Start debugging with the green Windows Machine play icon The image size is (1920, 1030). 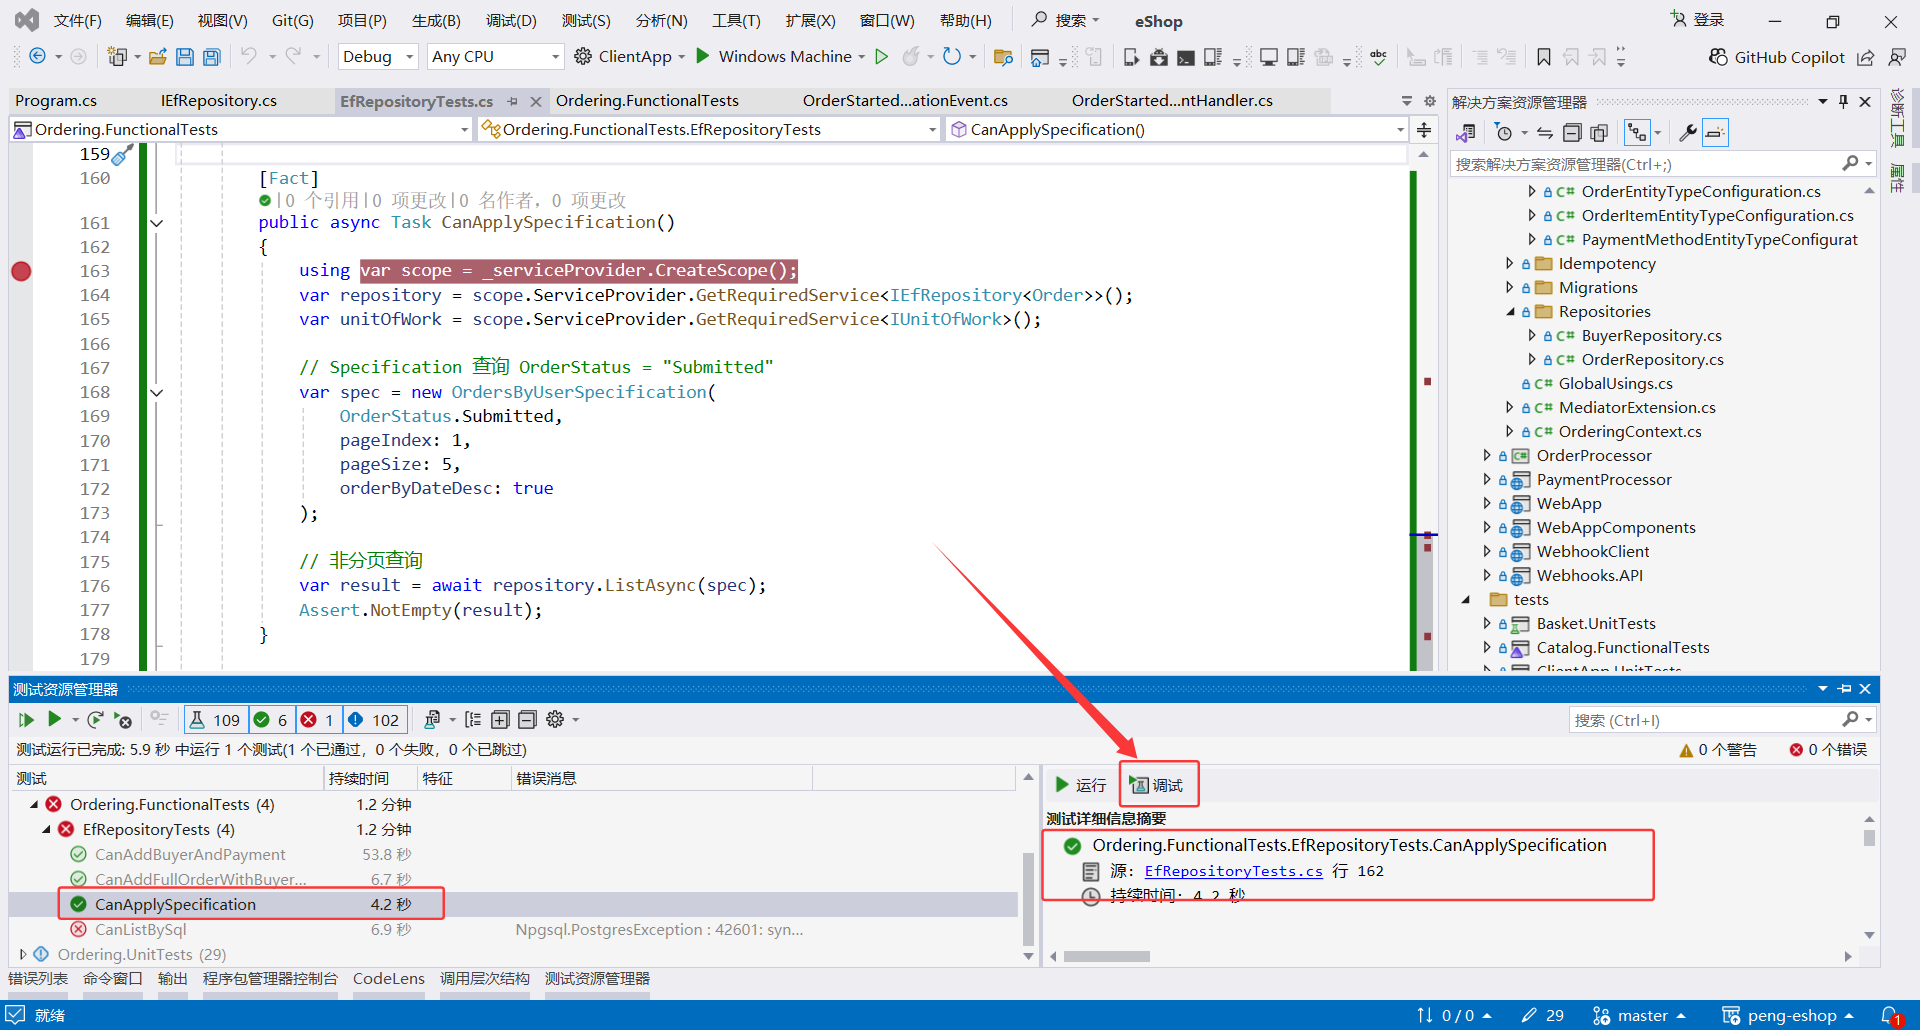tap(703, 56)
